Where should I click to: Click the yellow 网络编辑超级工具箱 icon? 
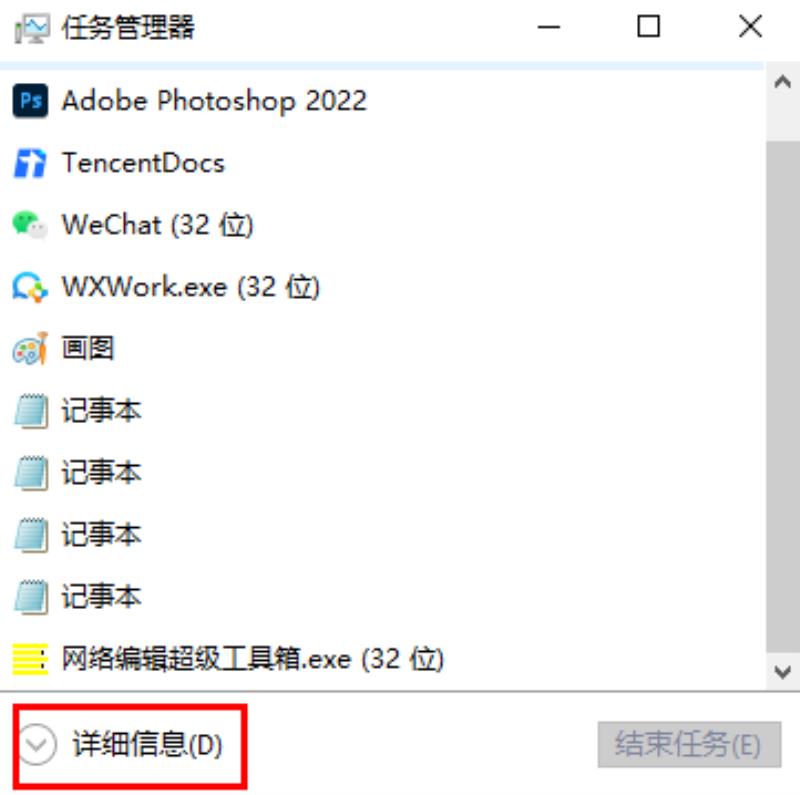[x=30, y=659]
